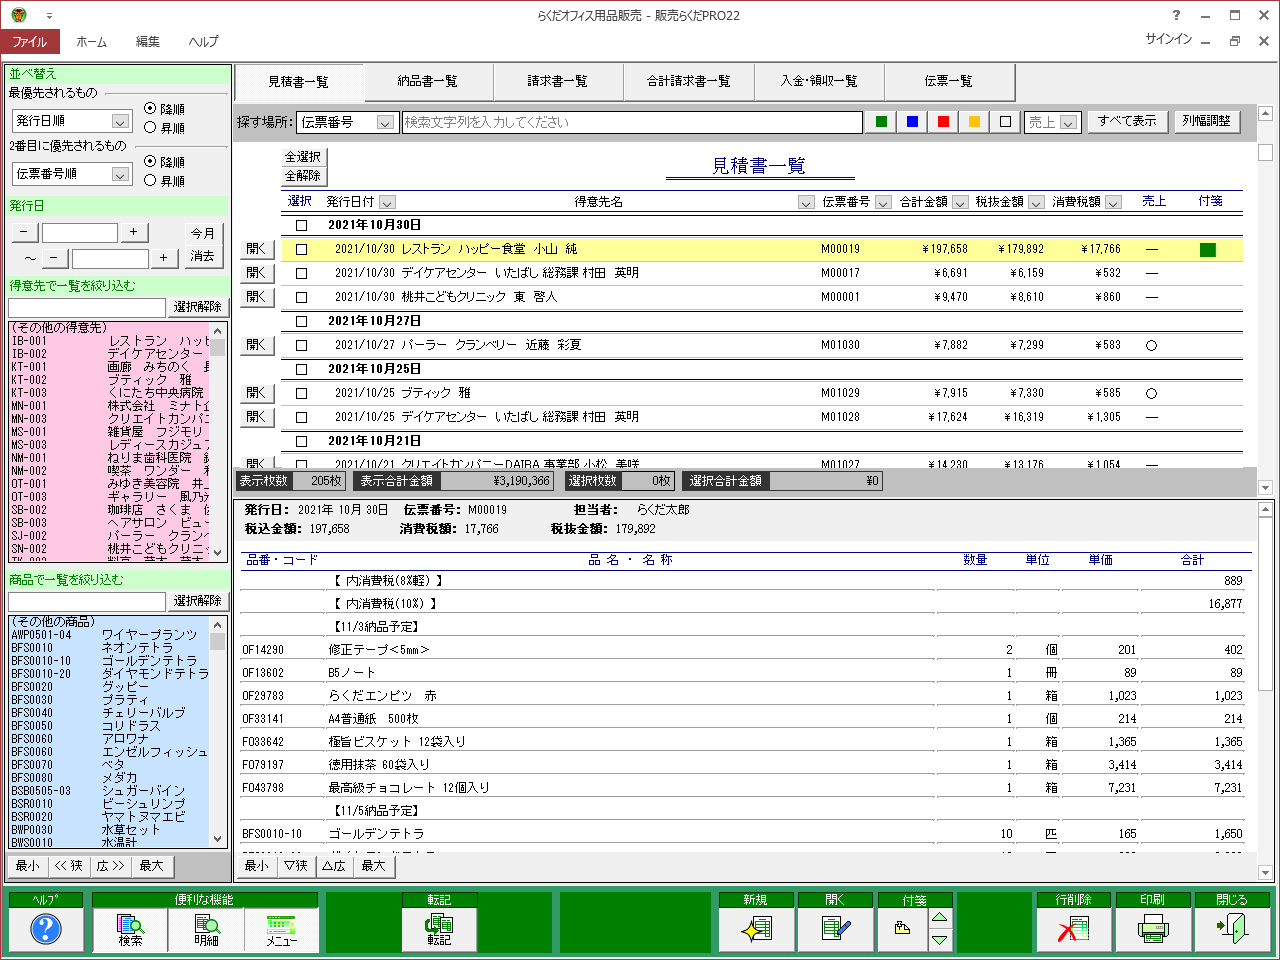Open the 探す場所 伝票番号 dropdown
1280x960 pixels.
coord(386,122)
